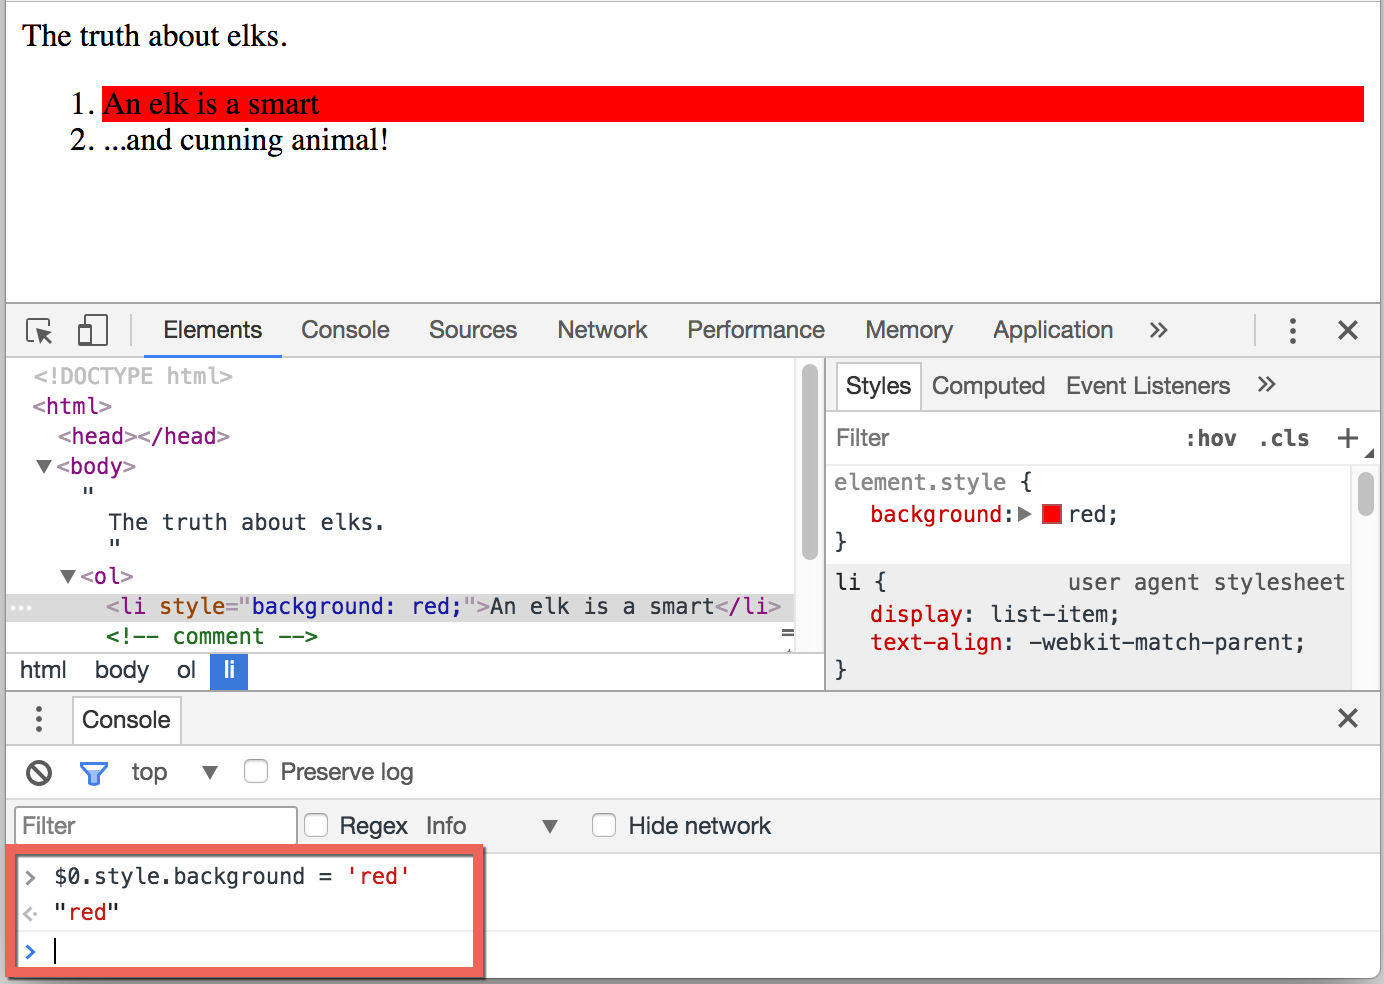Click the console filter funnel icon
The image size is (1384, 984).
pyautogui.click(x=93, y=773)
